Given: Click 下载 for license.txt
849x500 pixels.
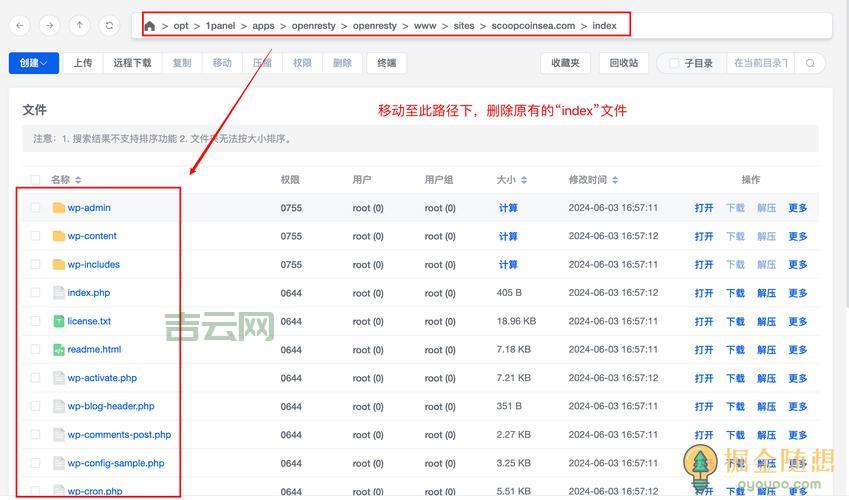Looking at the screenshot, I should (x=735, y=322).
